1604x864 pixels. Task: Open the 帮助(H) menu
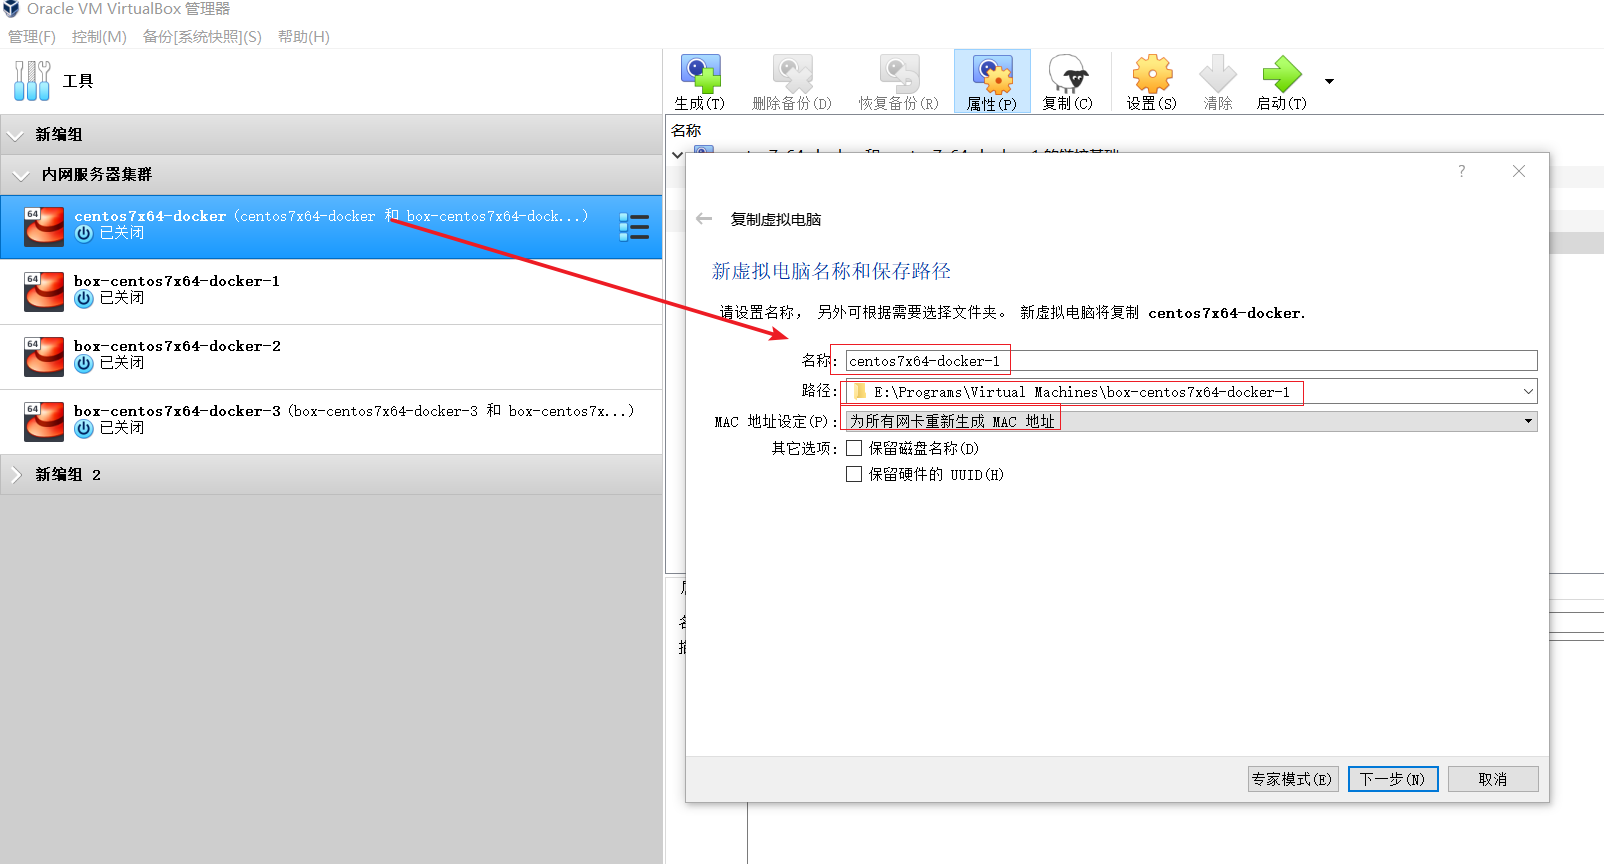tap(304, 37)
